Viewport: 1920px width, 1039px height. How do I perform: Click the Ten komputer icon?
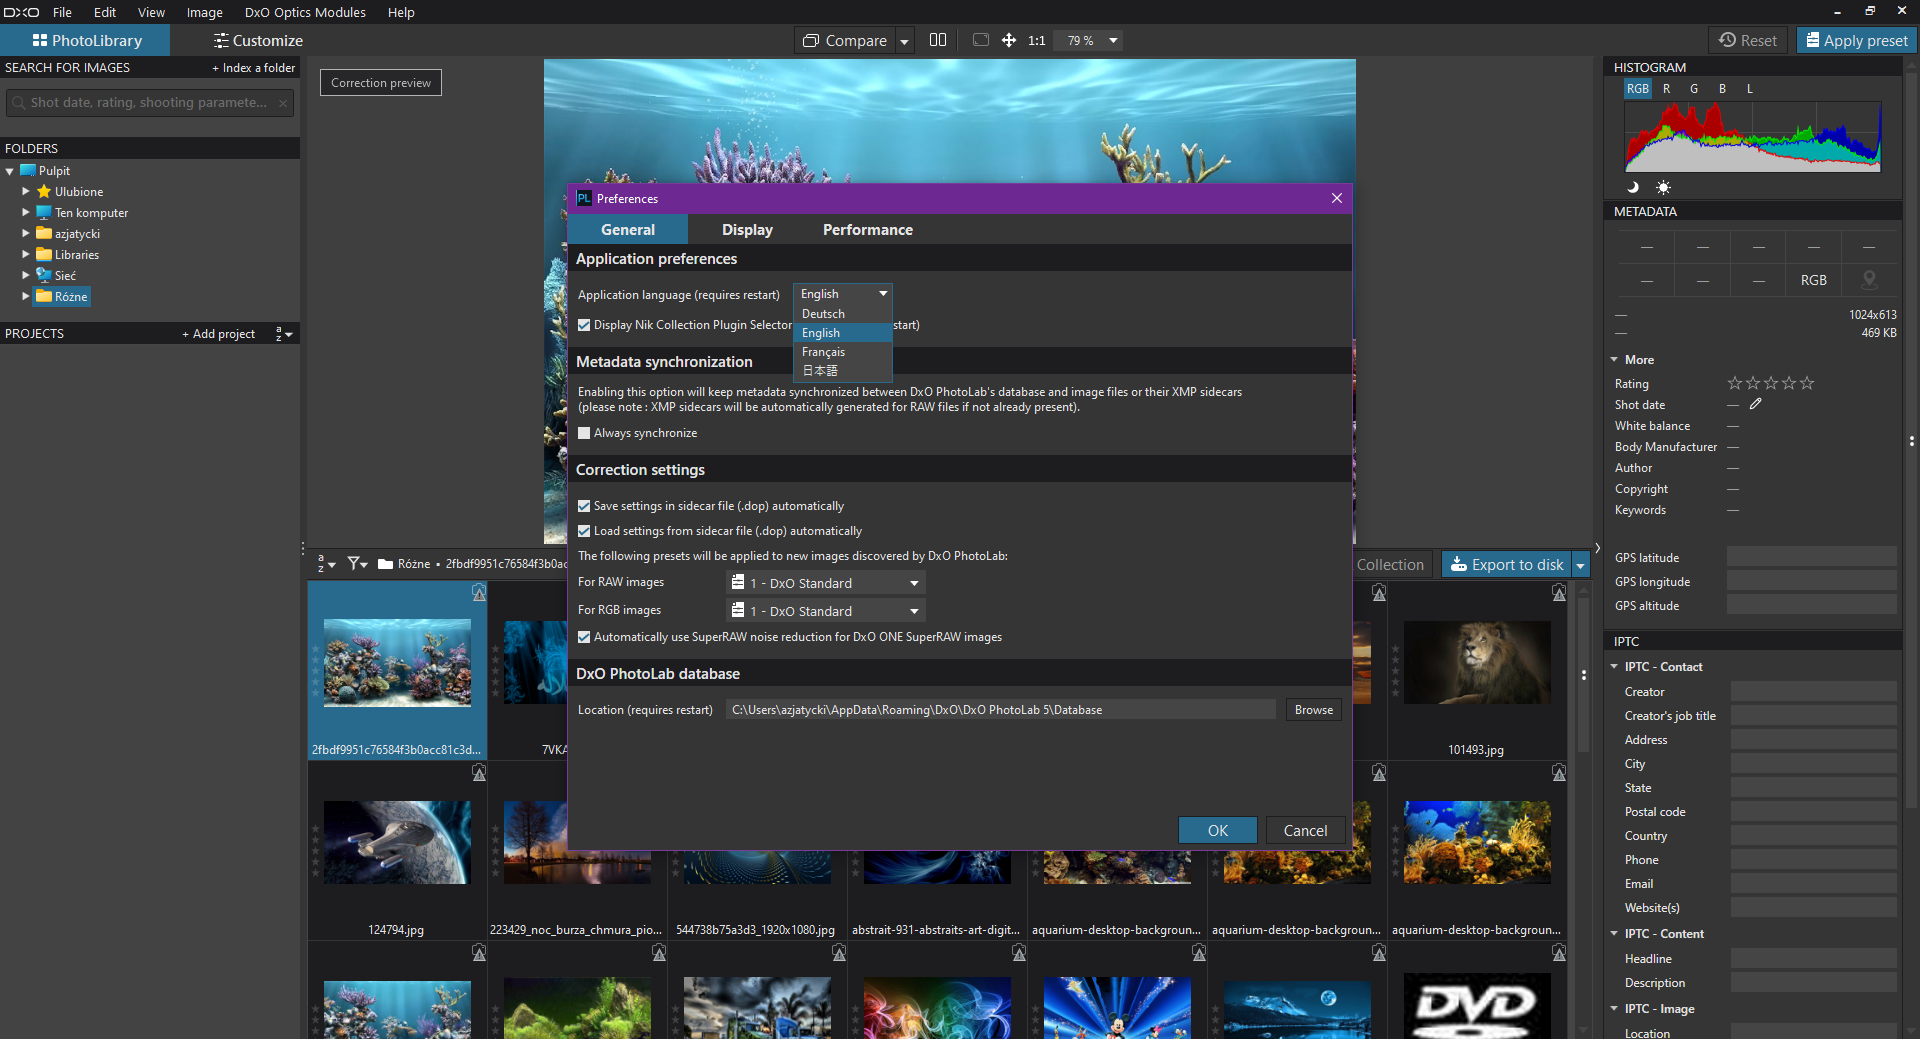tap(44, 213)
